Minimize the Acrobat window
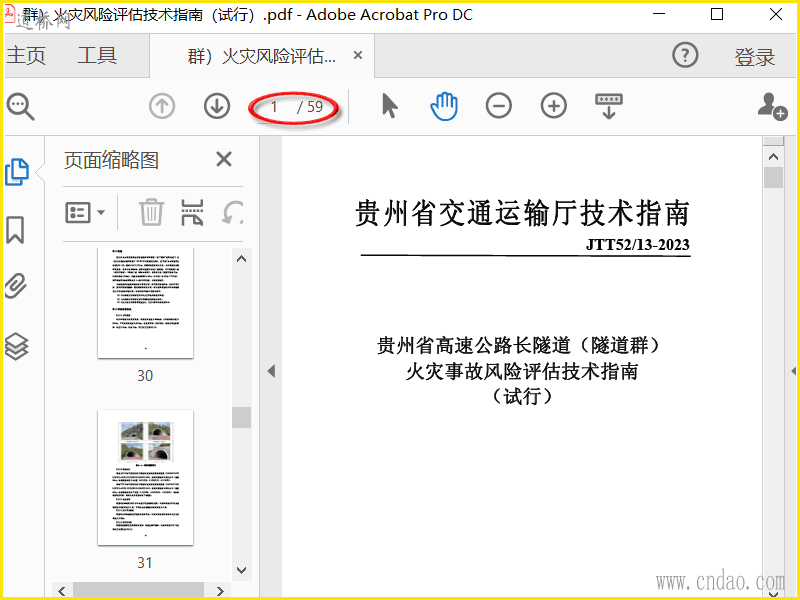Screen dimensions: 800x600 pos(659,14)
